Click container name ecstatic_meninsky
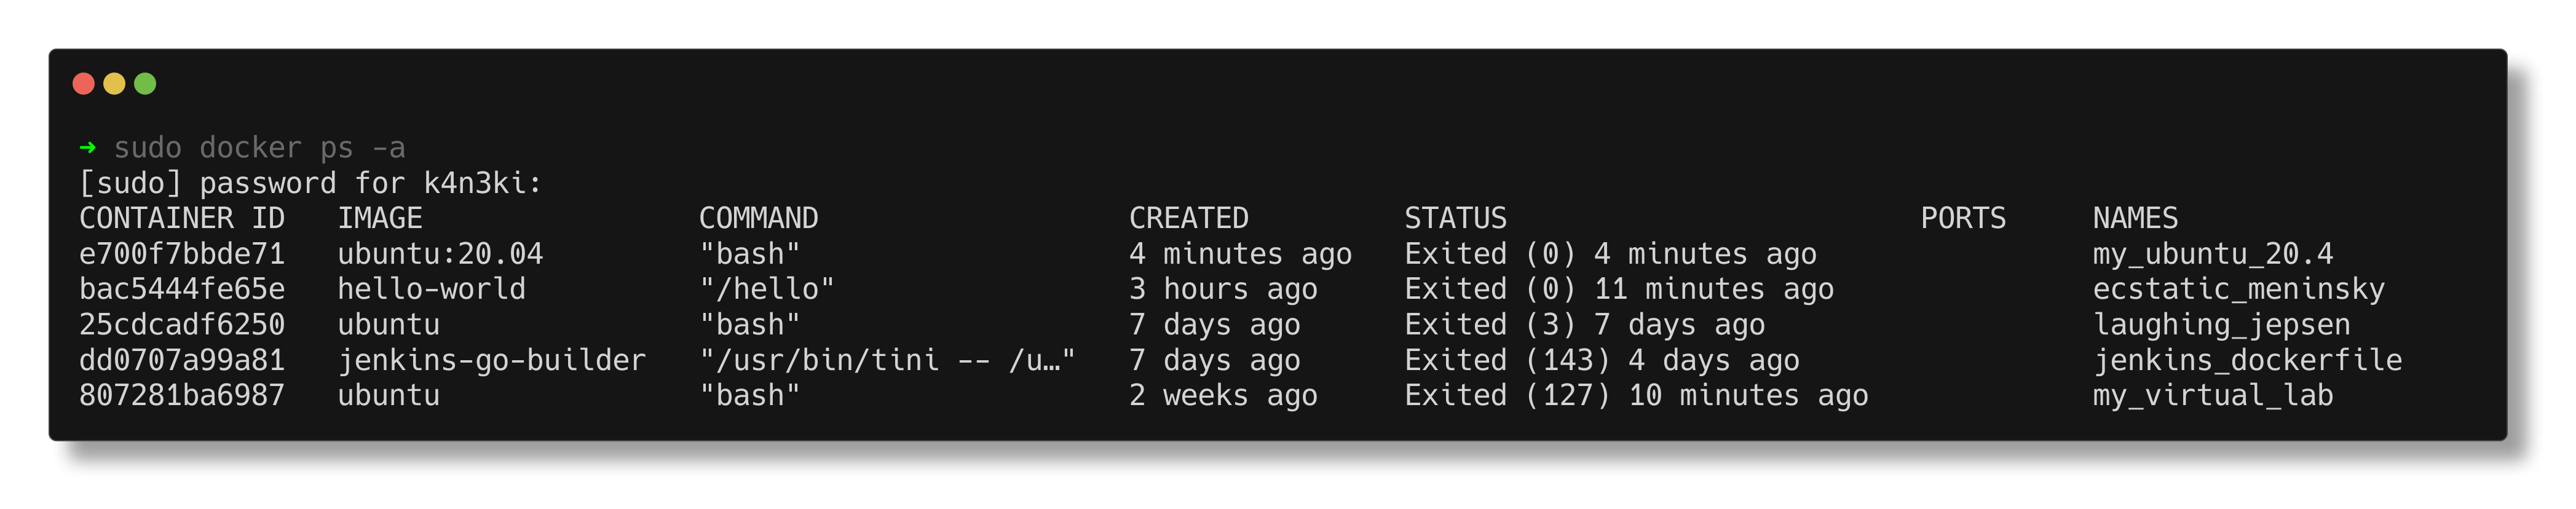Screen dimensions: 2576x509 [2239, 289]
